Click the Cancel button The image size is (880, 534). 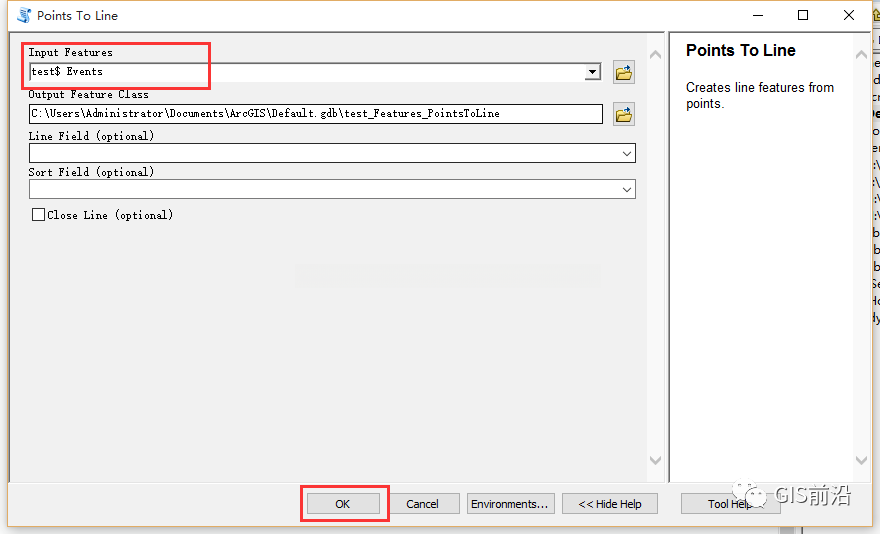[422, 504]
